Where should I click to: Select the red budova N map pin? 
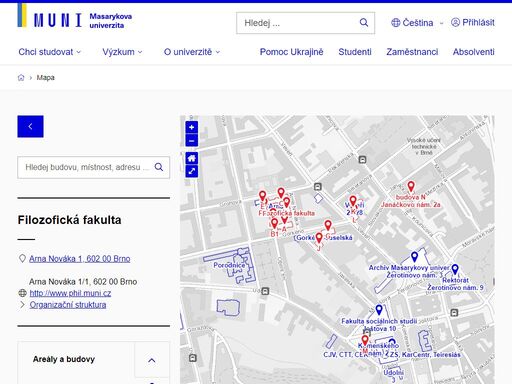point(411,187)
